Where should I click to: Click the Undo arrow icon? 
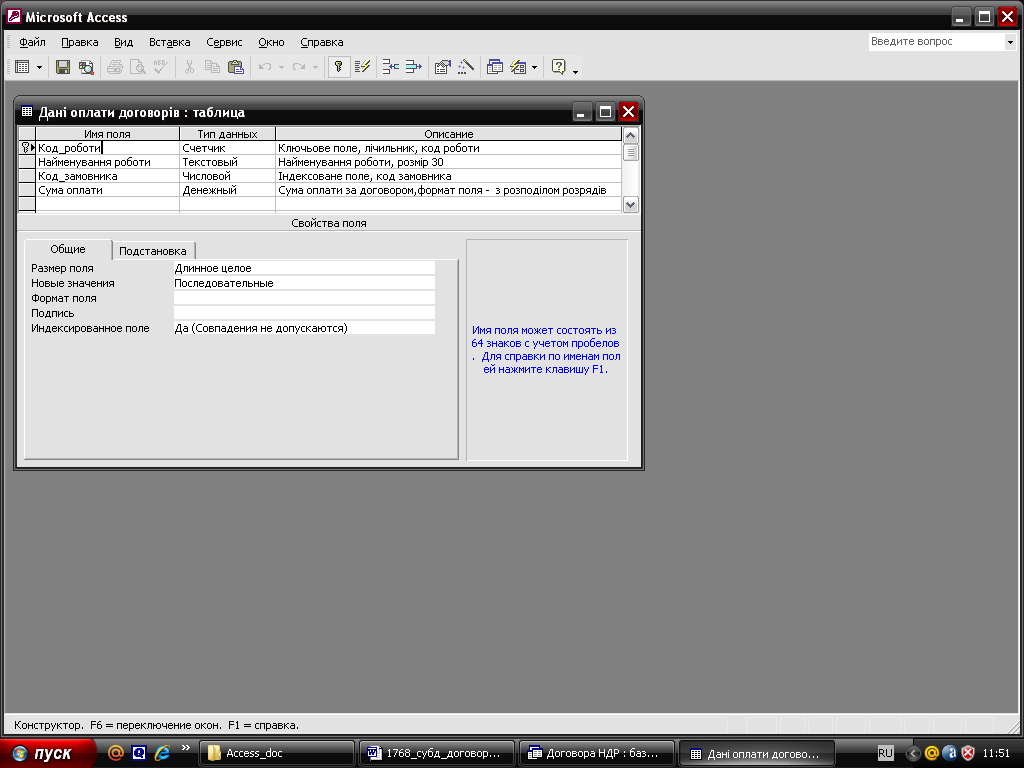tap(264, 67)
